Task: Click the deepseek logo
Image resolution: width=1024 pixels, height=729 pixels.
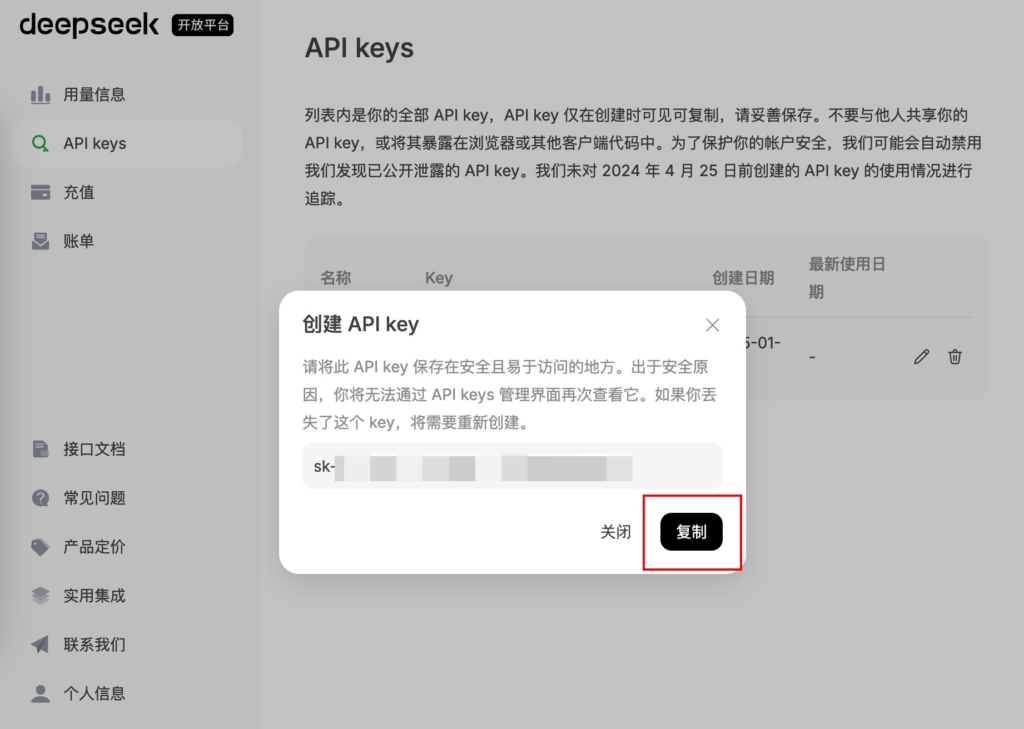Action: (89, 25)
